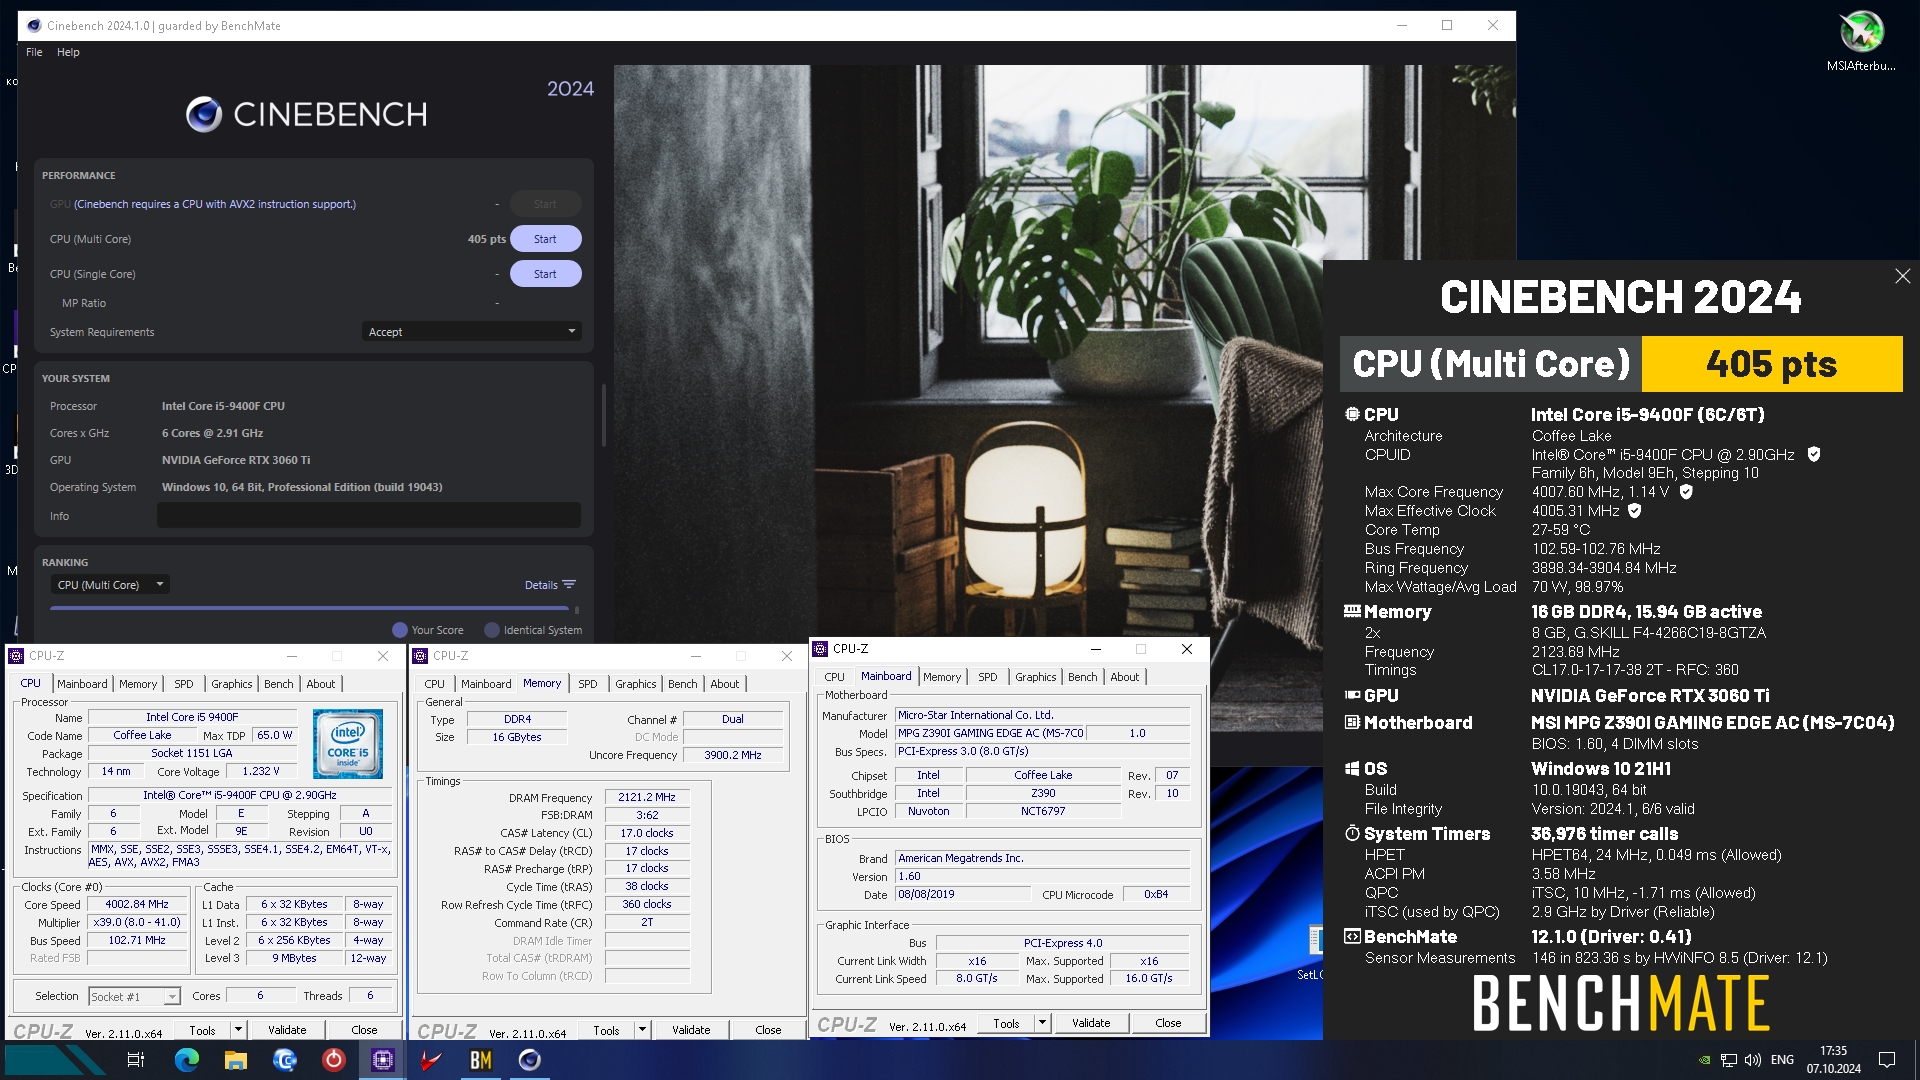Click the Details filter icon in Ranking
The width and height of the screenshot is (1920, 1080).
point(569,585)
